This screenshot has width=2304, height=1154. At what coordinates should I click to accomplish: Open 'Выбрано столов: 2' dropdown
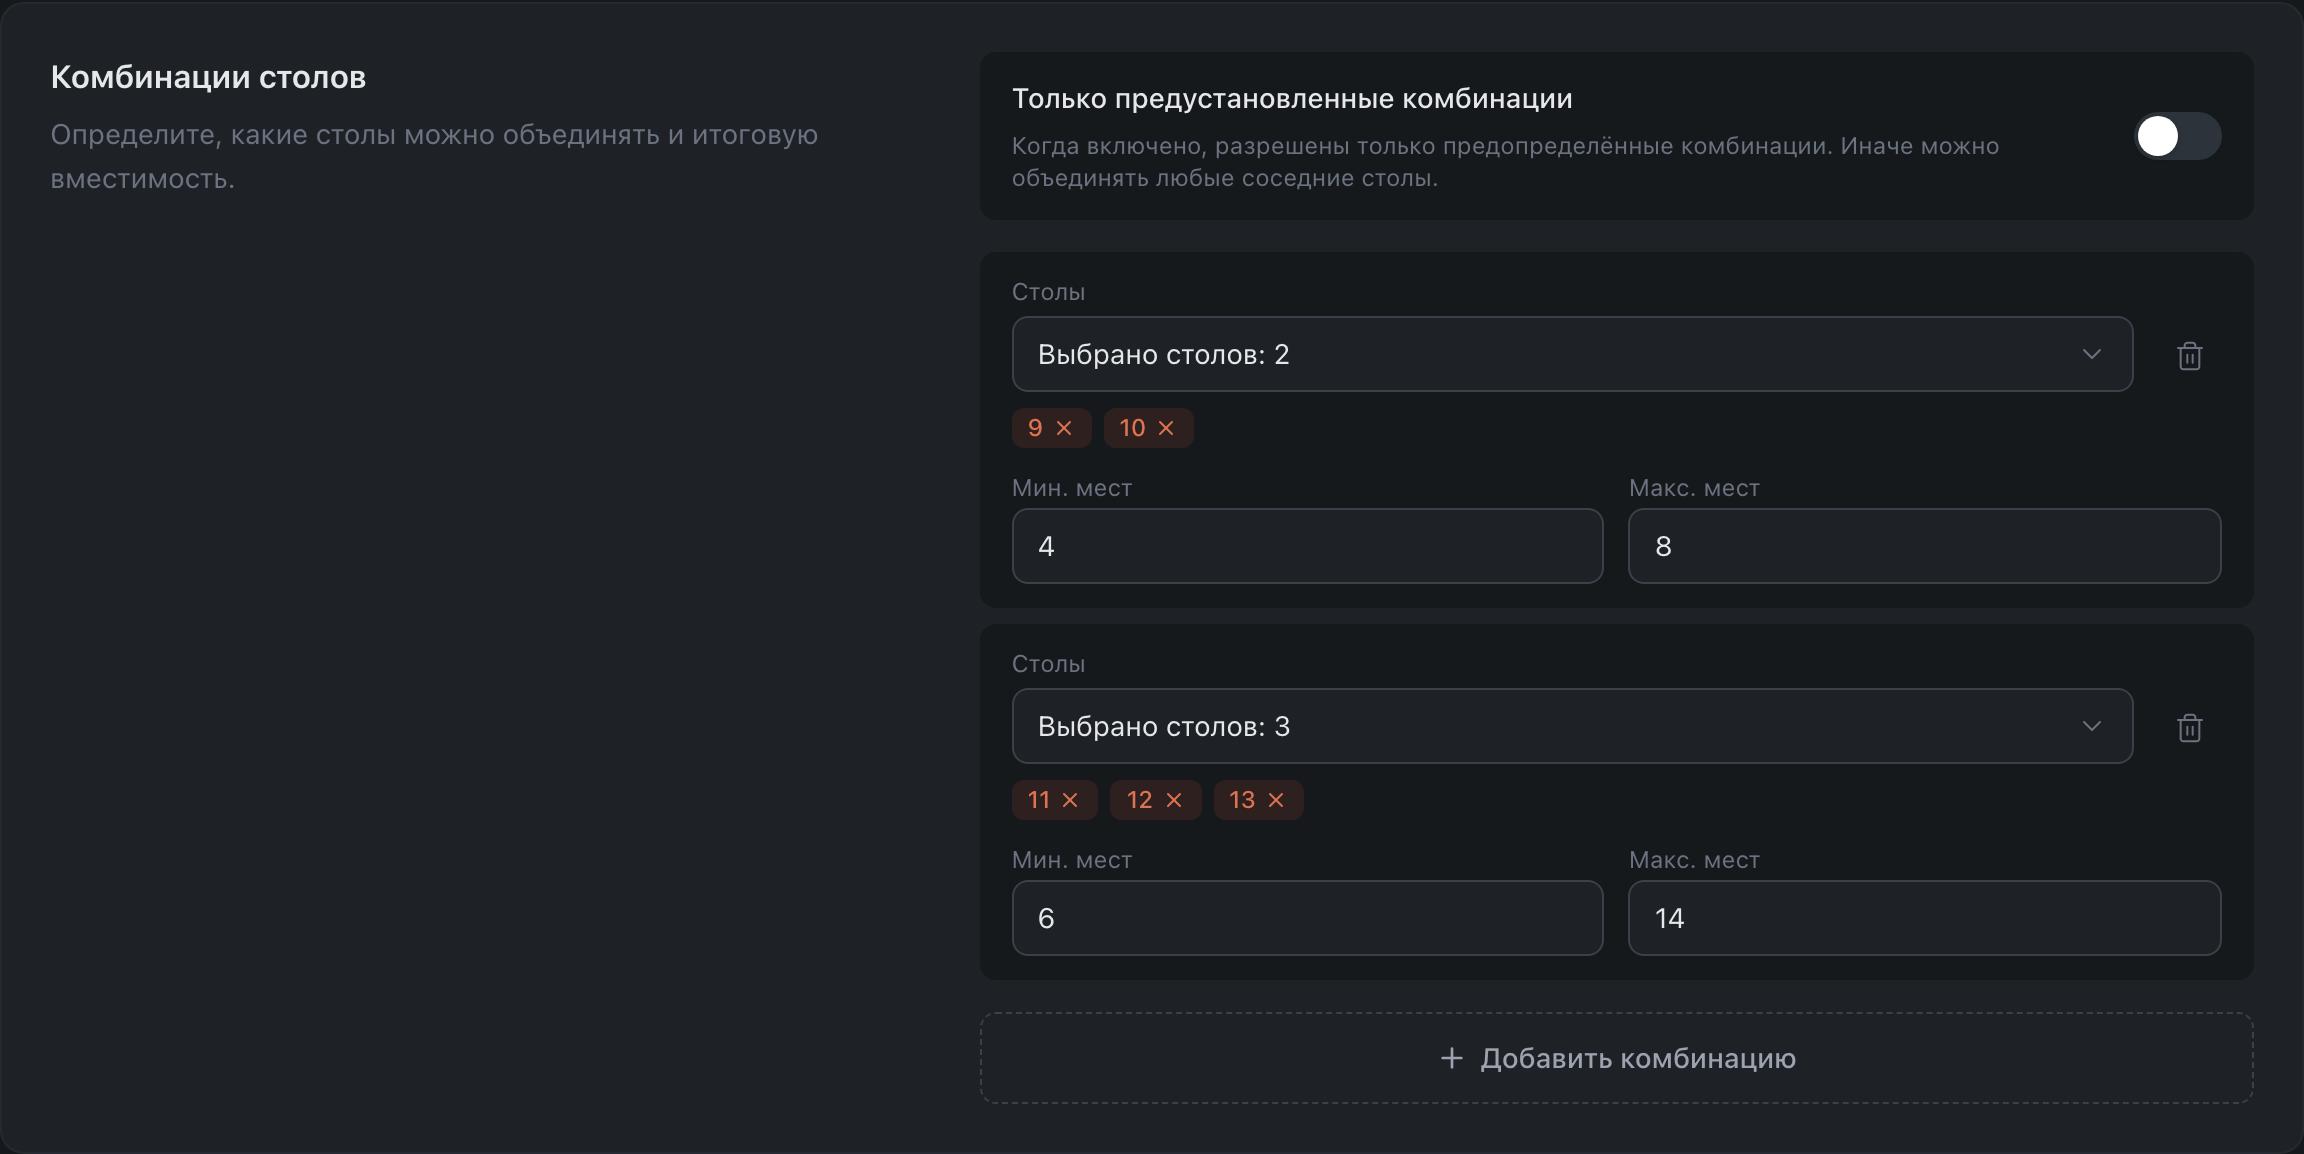1572,354
